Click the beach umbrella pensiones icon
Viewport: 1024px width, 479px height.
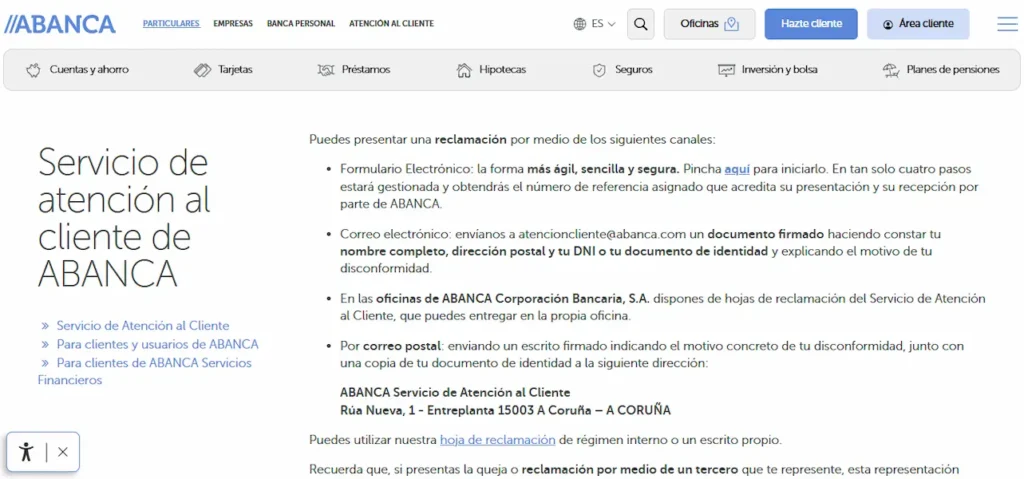click(x=891, y=70)
